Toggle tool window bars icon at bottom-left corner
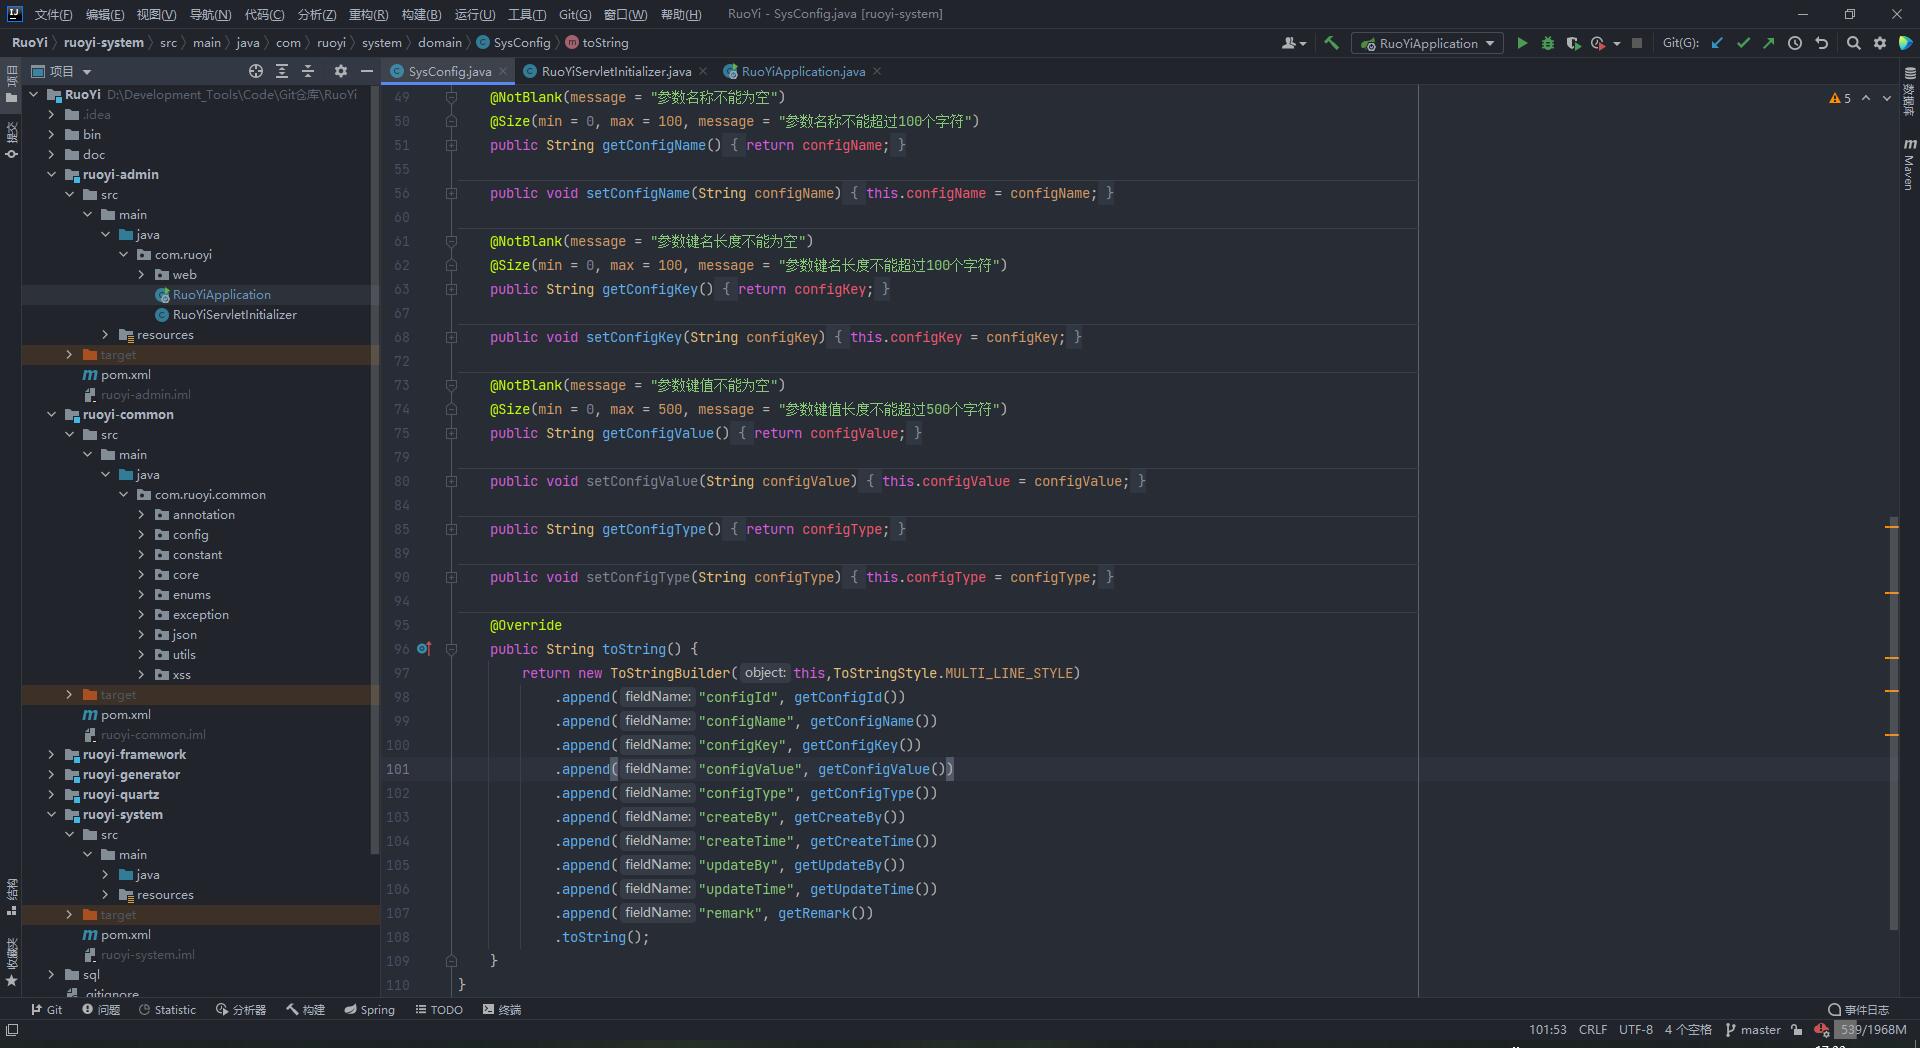 (12, 1030)
